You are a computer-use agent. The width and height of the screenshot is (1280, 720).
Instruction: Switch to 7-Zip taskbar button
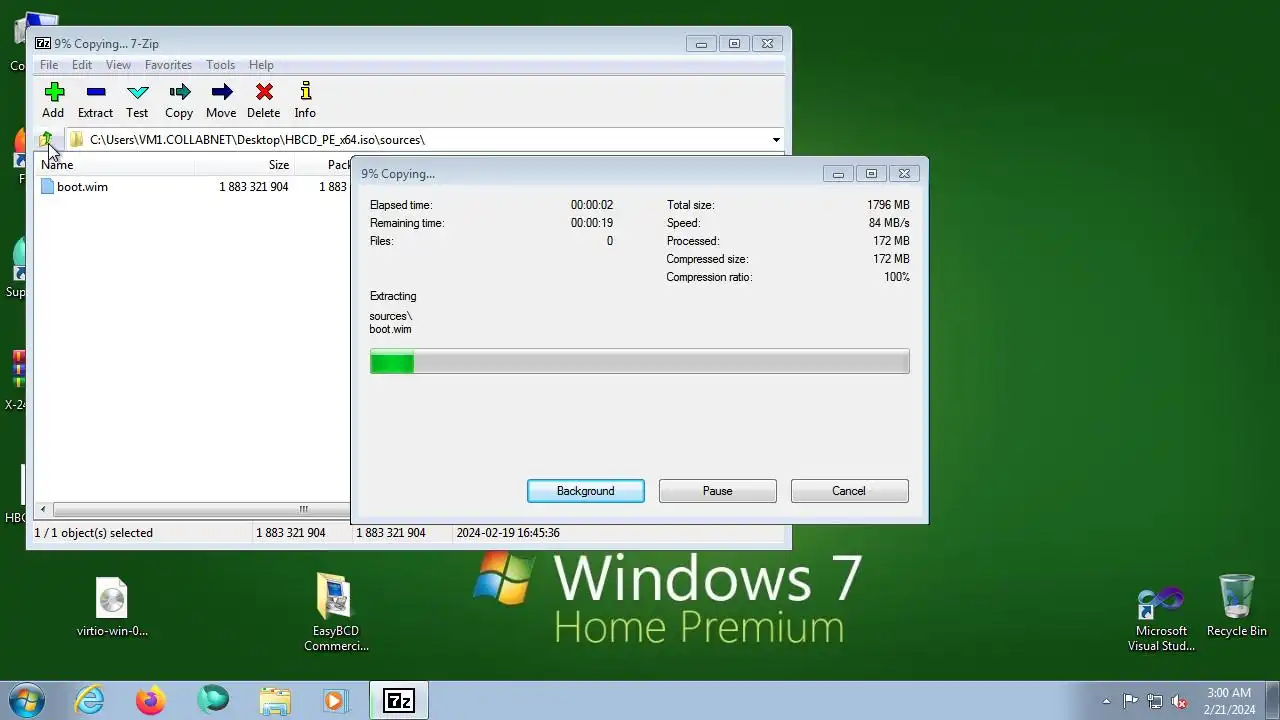pyautogui.click(x=399, y=701)
